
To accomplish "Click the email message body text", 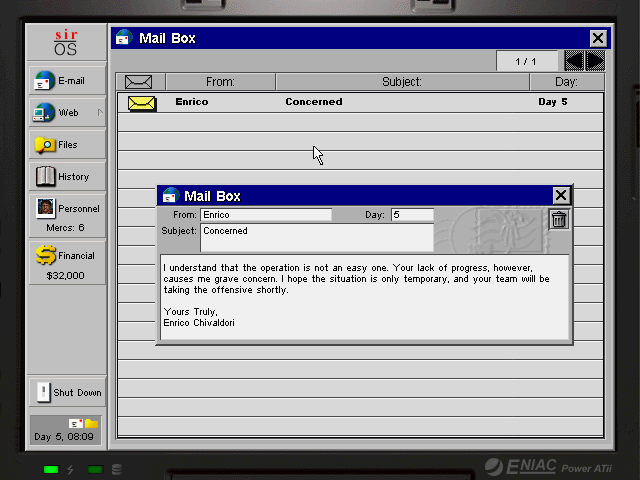I will 364,297.
